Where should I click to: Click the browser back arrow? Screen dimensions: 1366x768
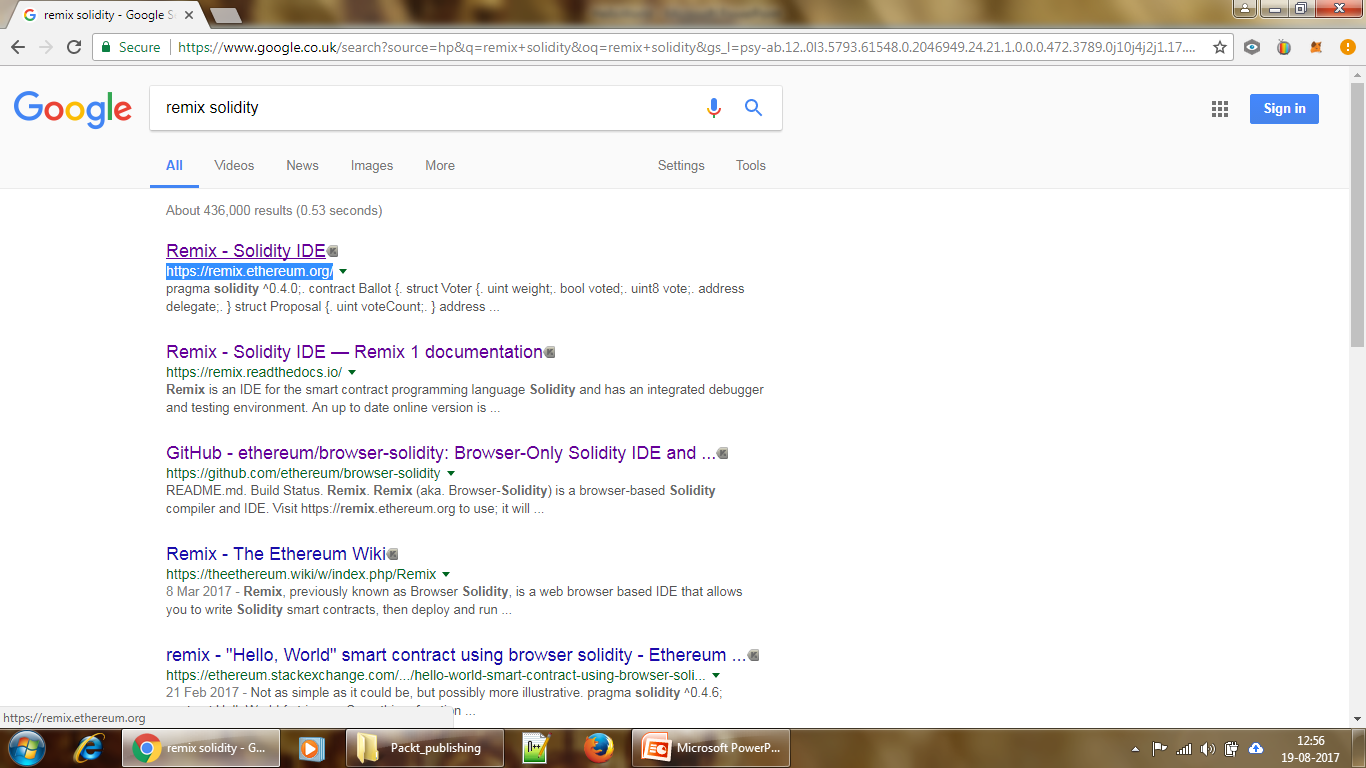(18, 47)
